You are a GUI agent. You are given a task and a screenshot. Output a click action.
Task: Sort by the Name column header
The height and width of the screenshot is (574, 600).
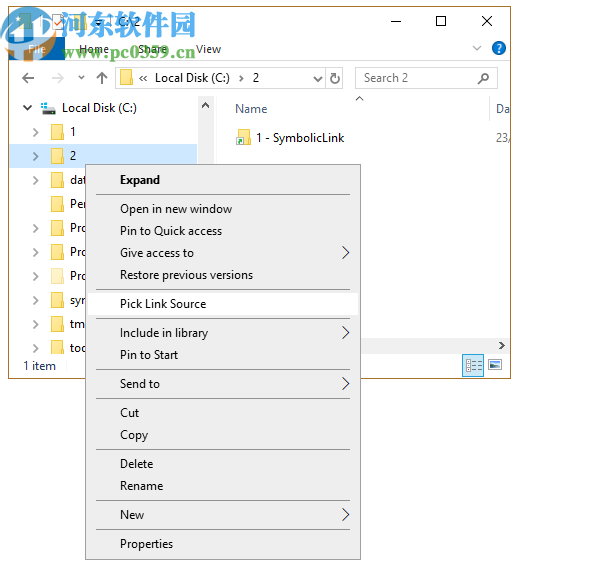pyautogui.click(x=251, y=109)
